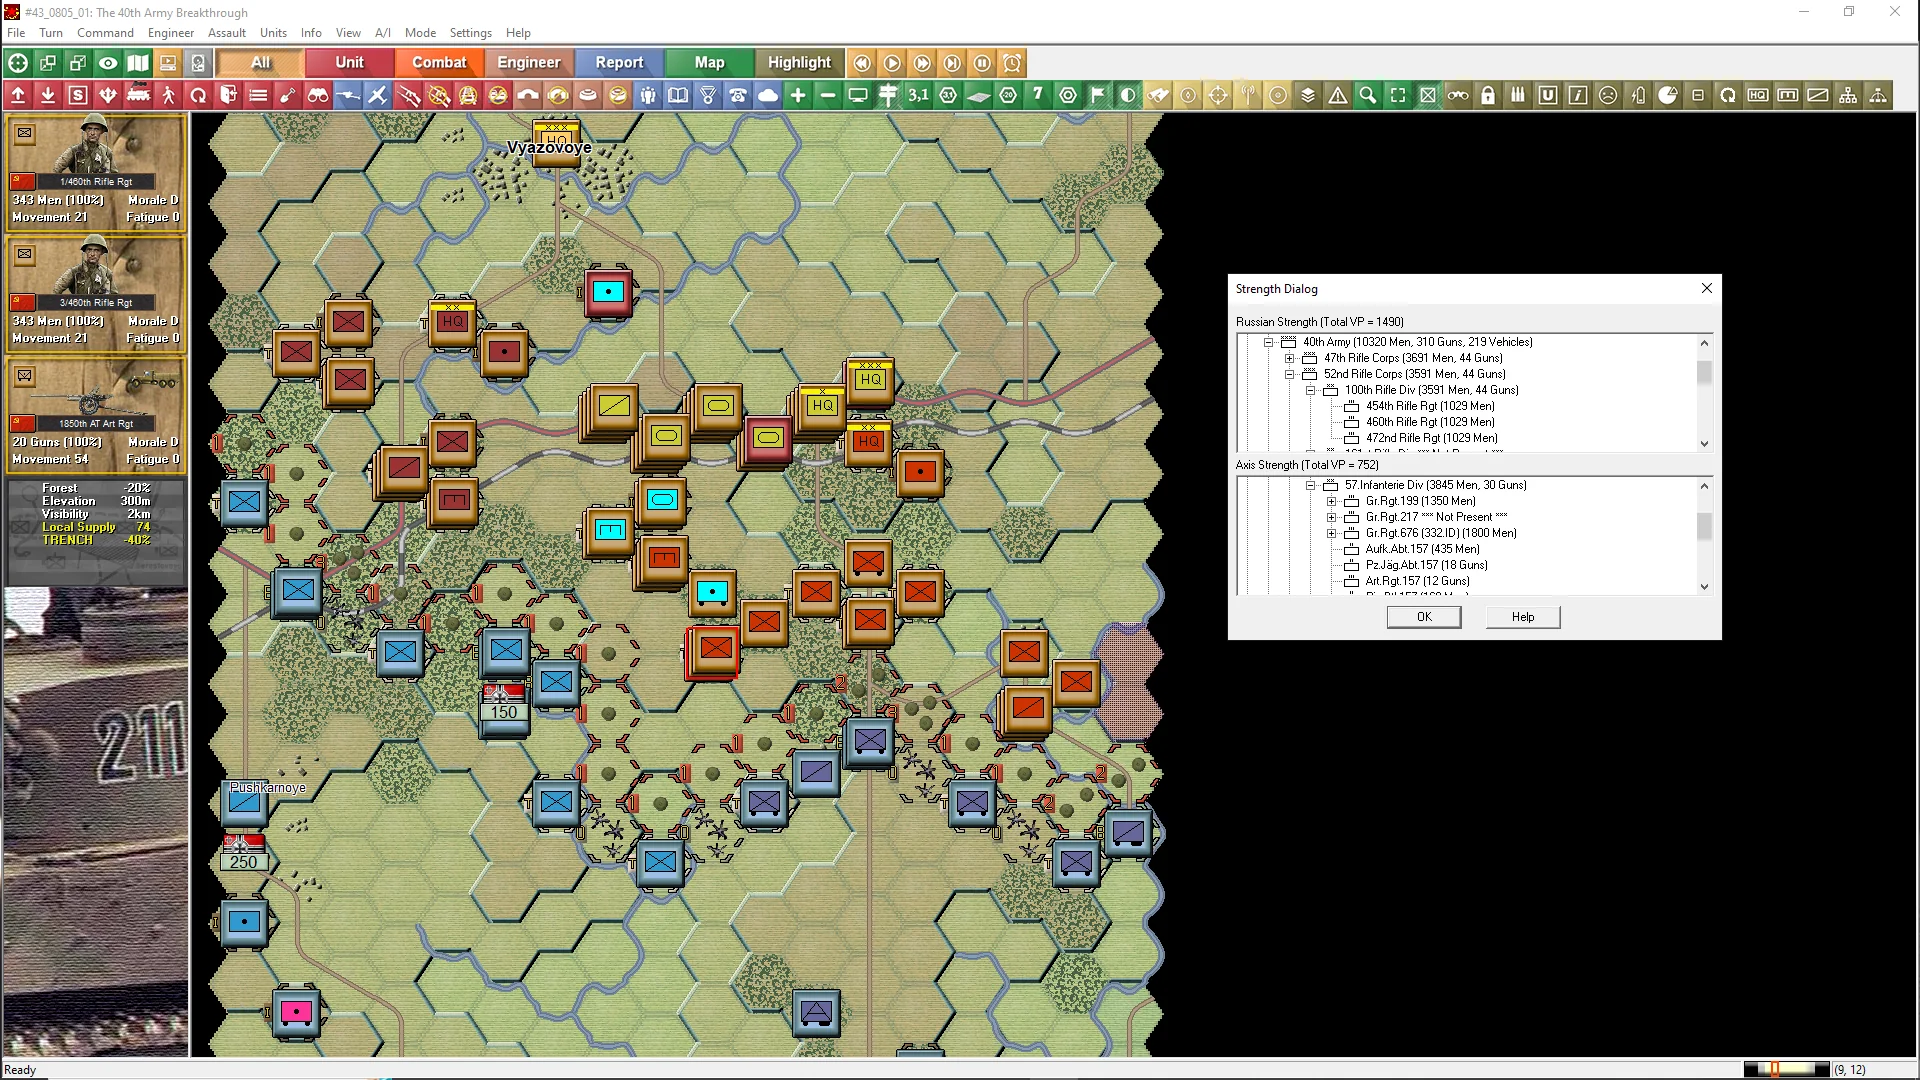Expand the Gr.Rgt.199 tree node
Viewport: 1920px width, 1080px height.
point(1331,501)
